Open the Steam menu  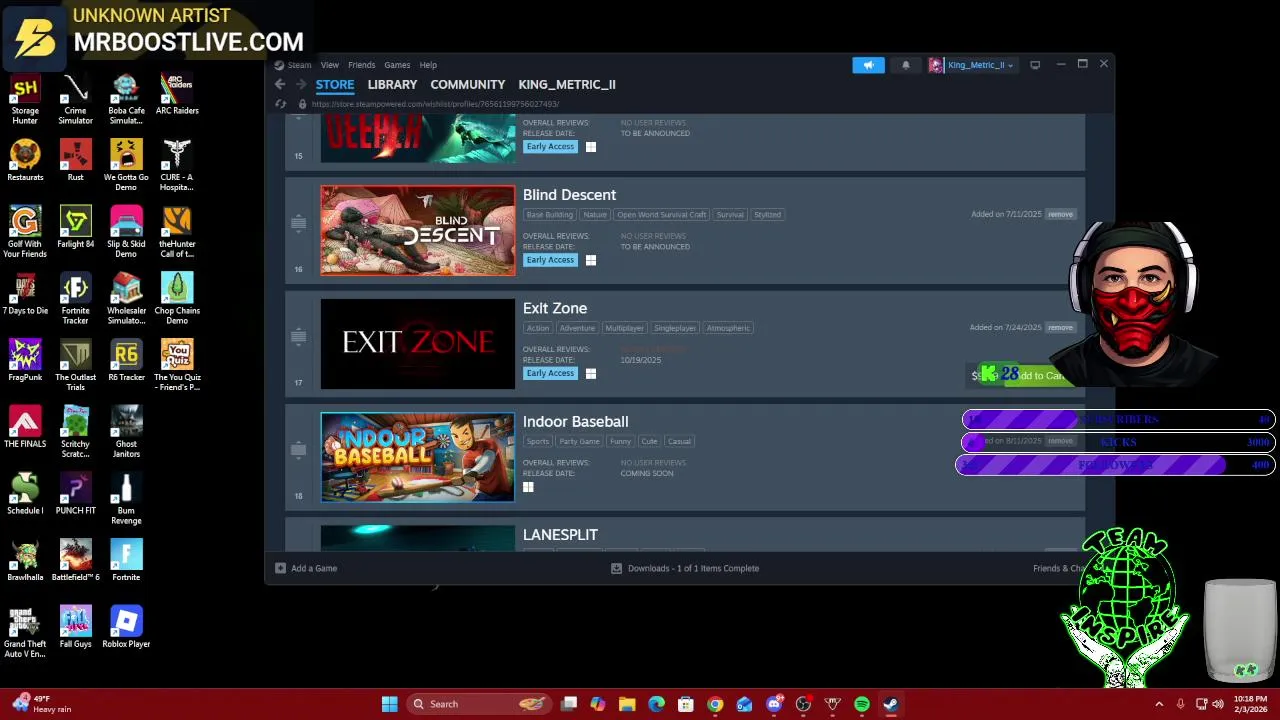pos(299,65)
